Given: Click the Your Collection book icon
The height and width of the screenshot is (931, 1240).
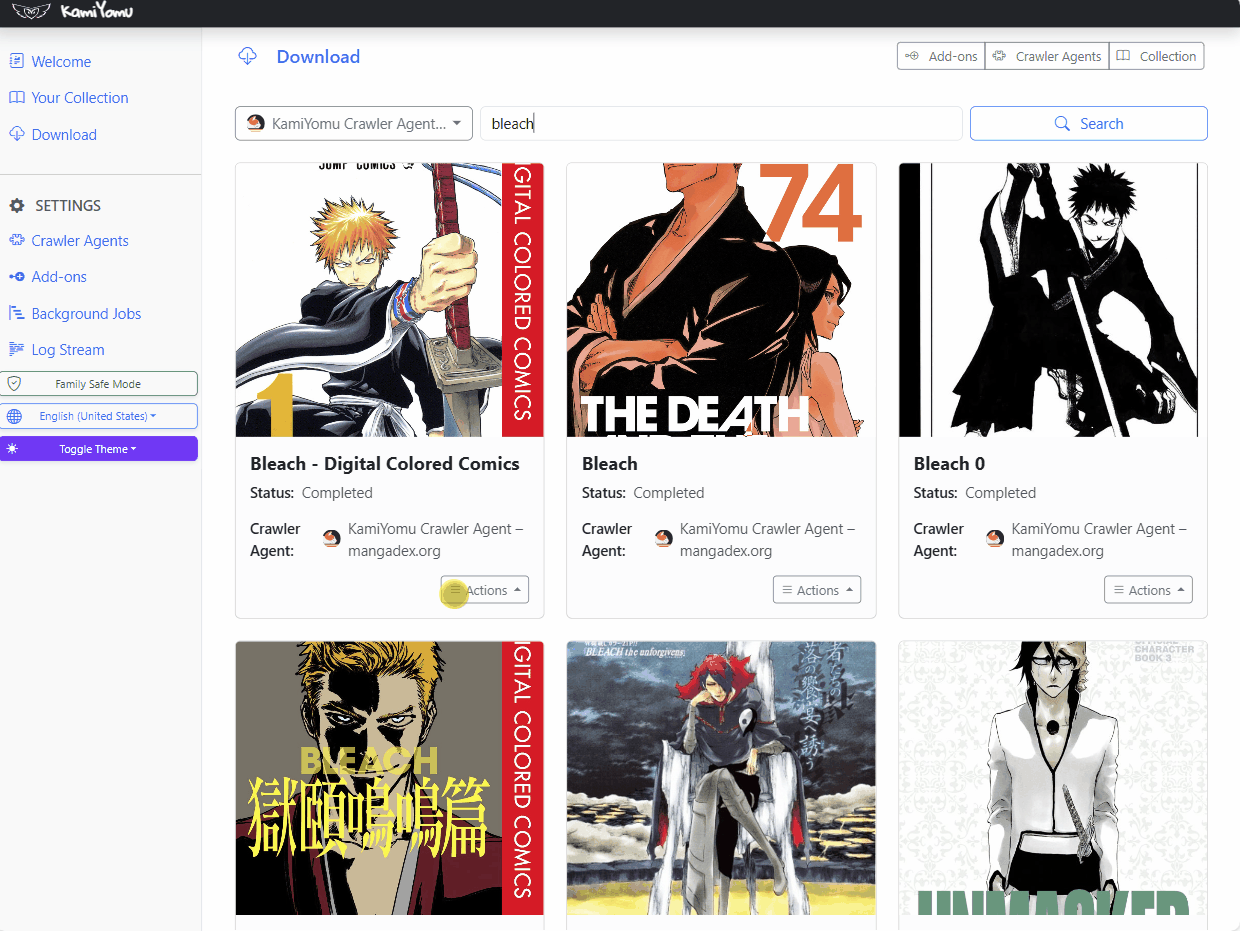Looking at the screenshot, I should pyautogui.click(x=16, y=98).
